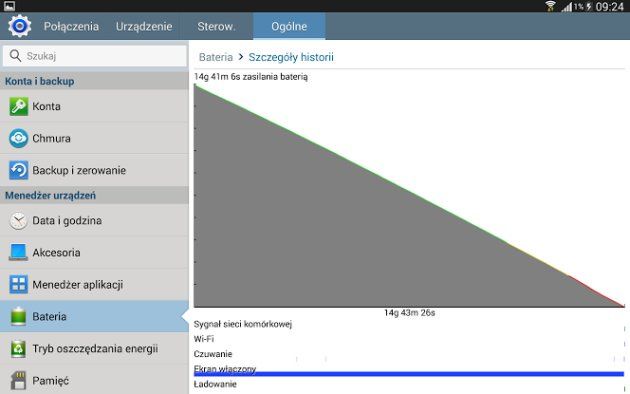Tap the 09:24 clock in status bar

coord(610,6)
